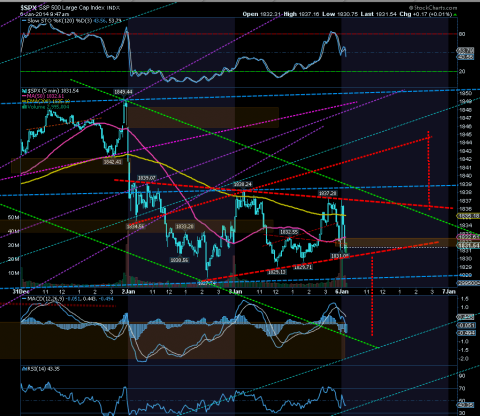Click the 50M volume axis label

pos(13,217)
